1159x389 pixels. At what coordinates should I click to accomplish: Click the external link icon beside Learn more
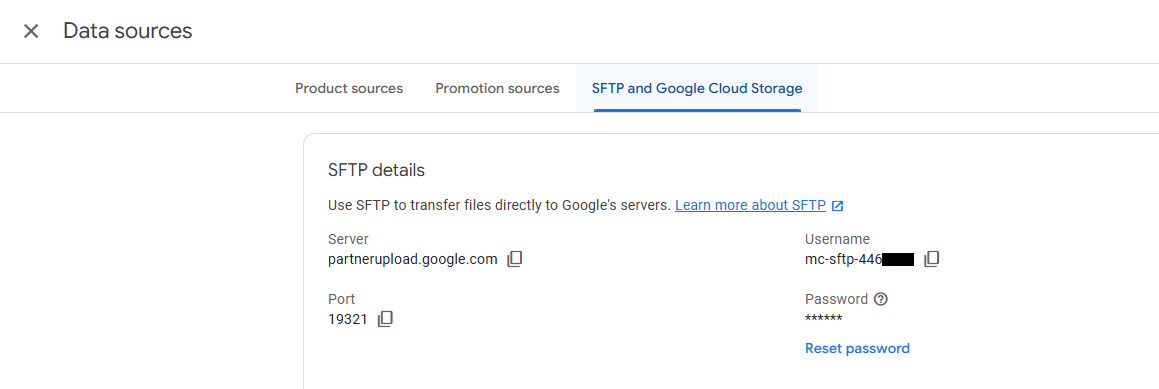[x=837, y=206]
